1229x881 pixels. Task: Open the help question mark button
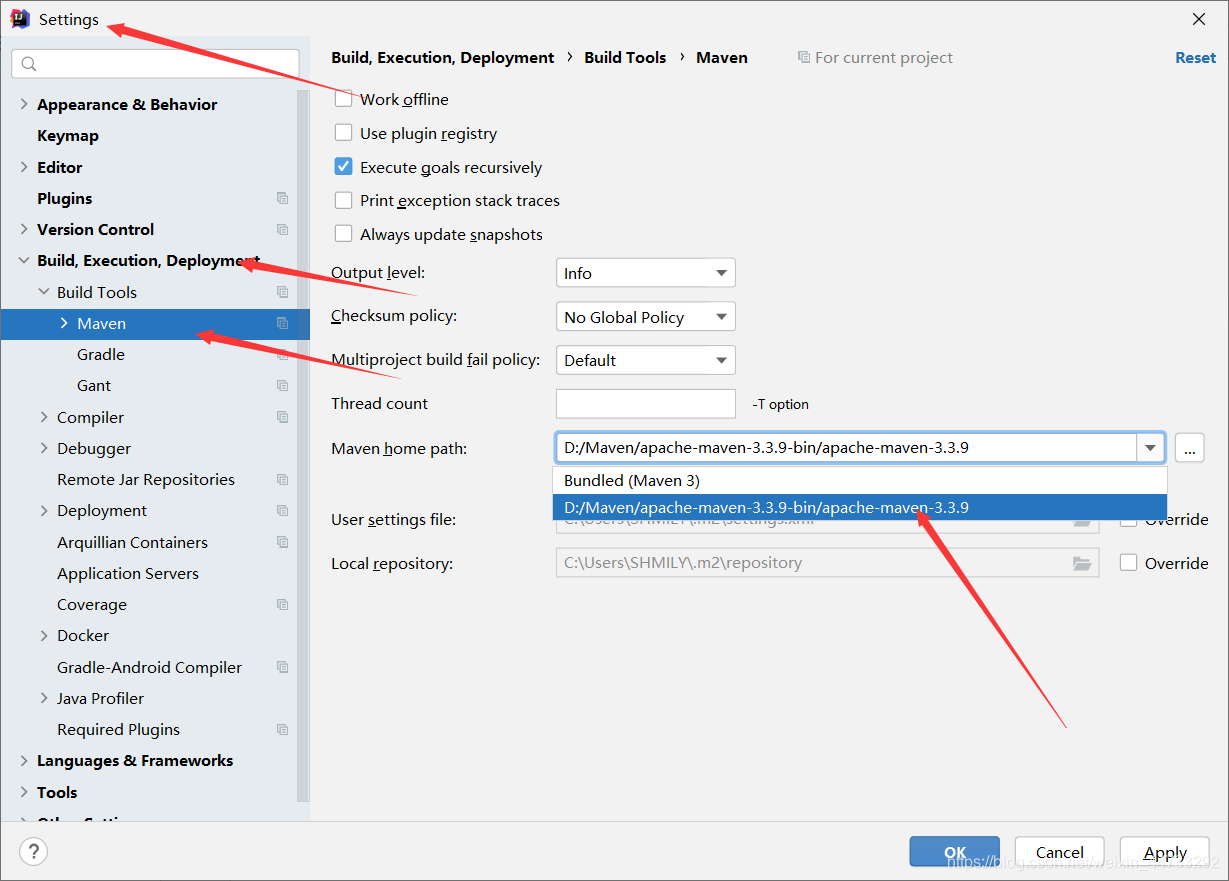pyautogui.click(x=34, y=852)
